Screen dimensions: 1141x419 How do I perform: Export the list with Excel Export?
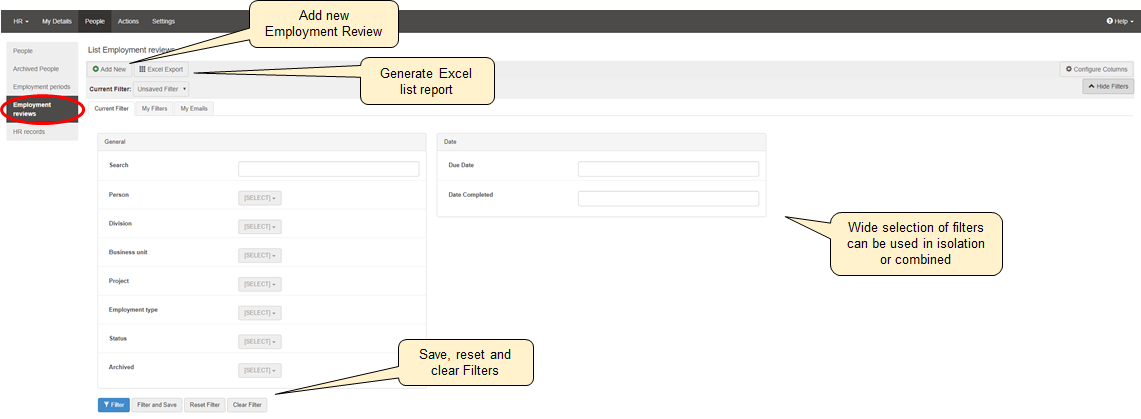point(161,69)
